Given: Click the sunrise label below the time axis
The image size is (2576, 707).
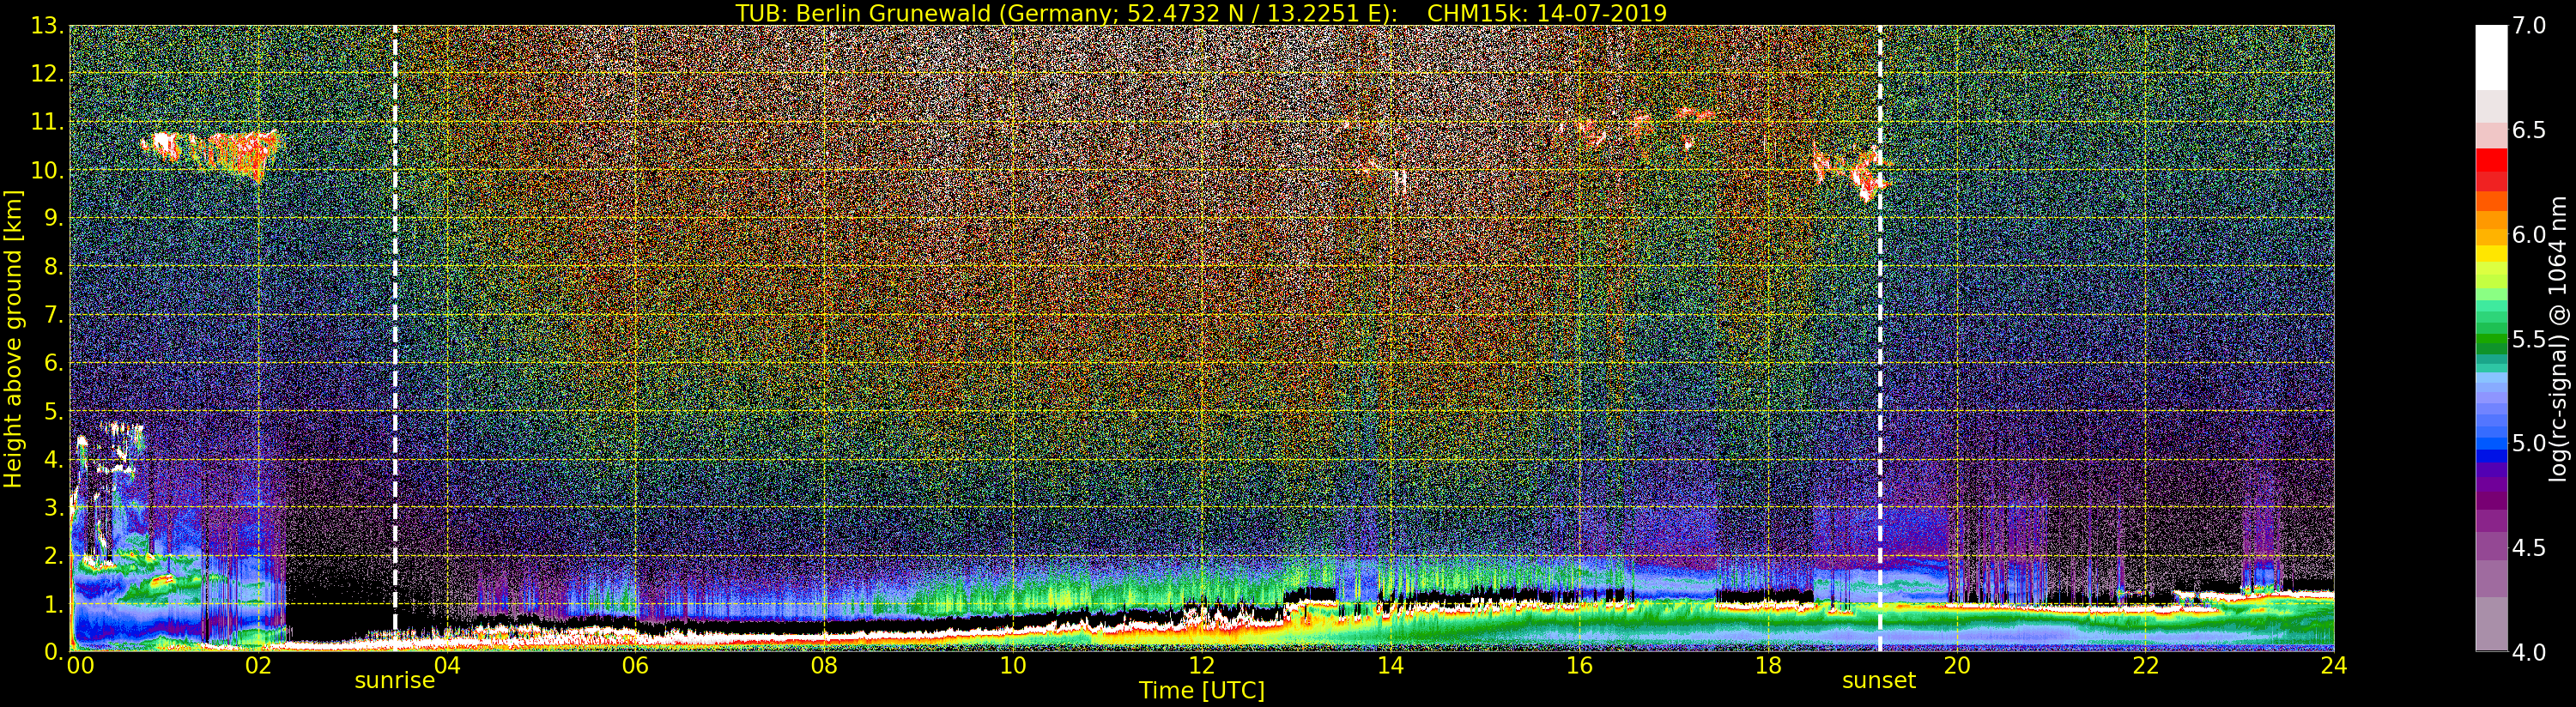Looking at the screenshot, I should click(394, 681).
